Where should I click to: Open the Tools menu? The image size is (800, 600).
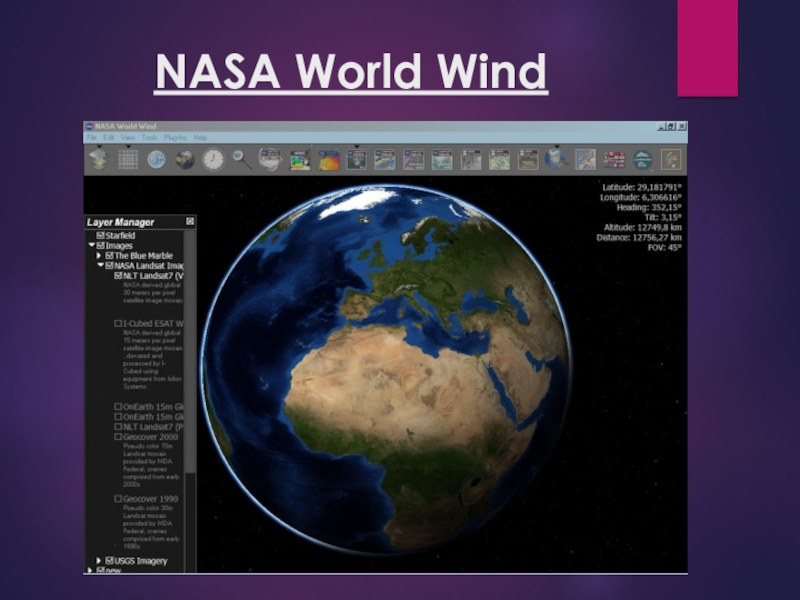click(x=149, y=137)
